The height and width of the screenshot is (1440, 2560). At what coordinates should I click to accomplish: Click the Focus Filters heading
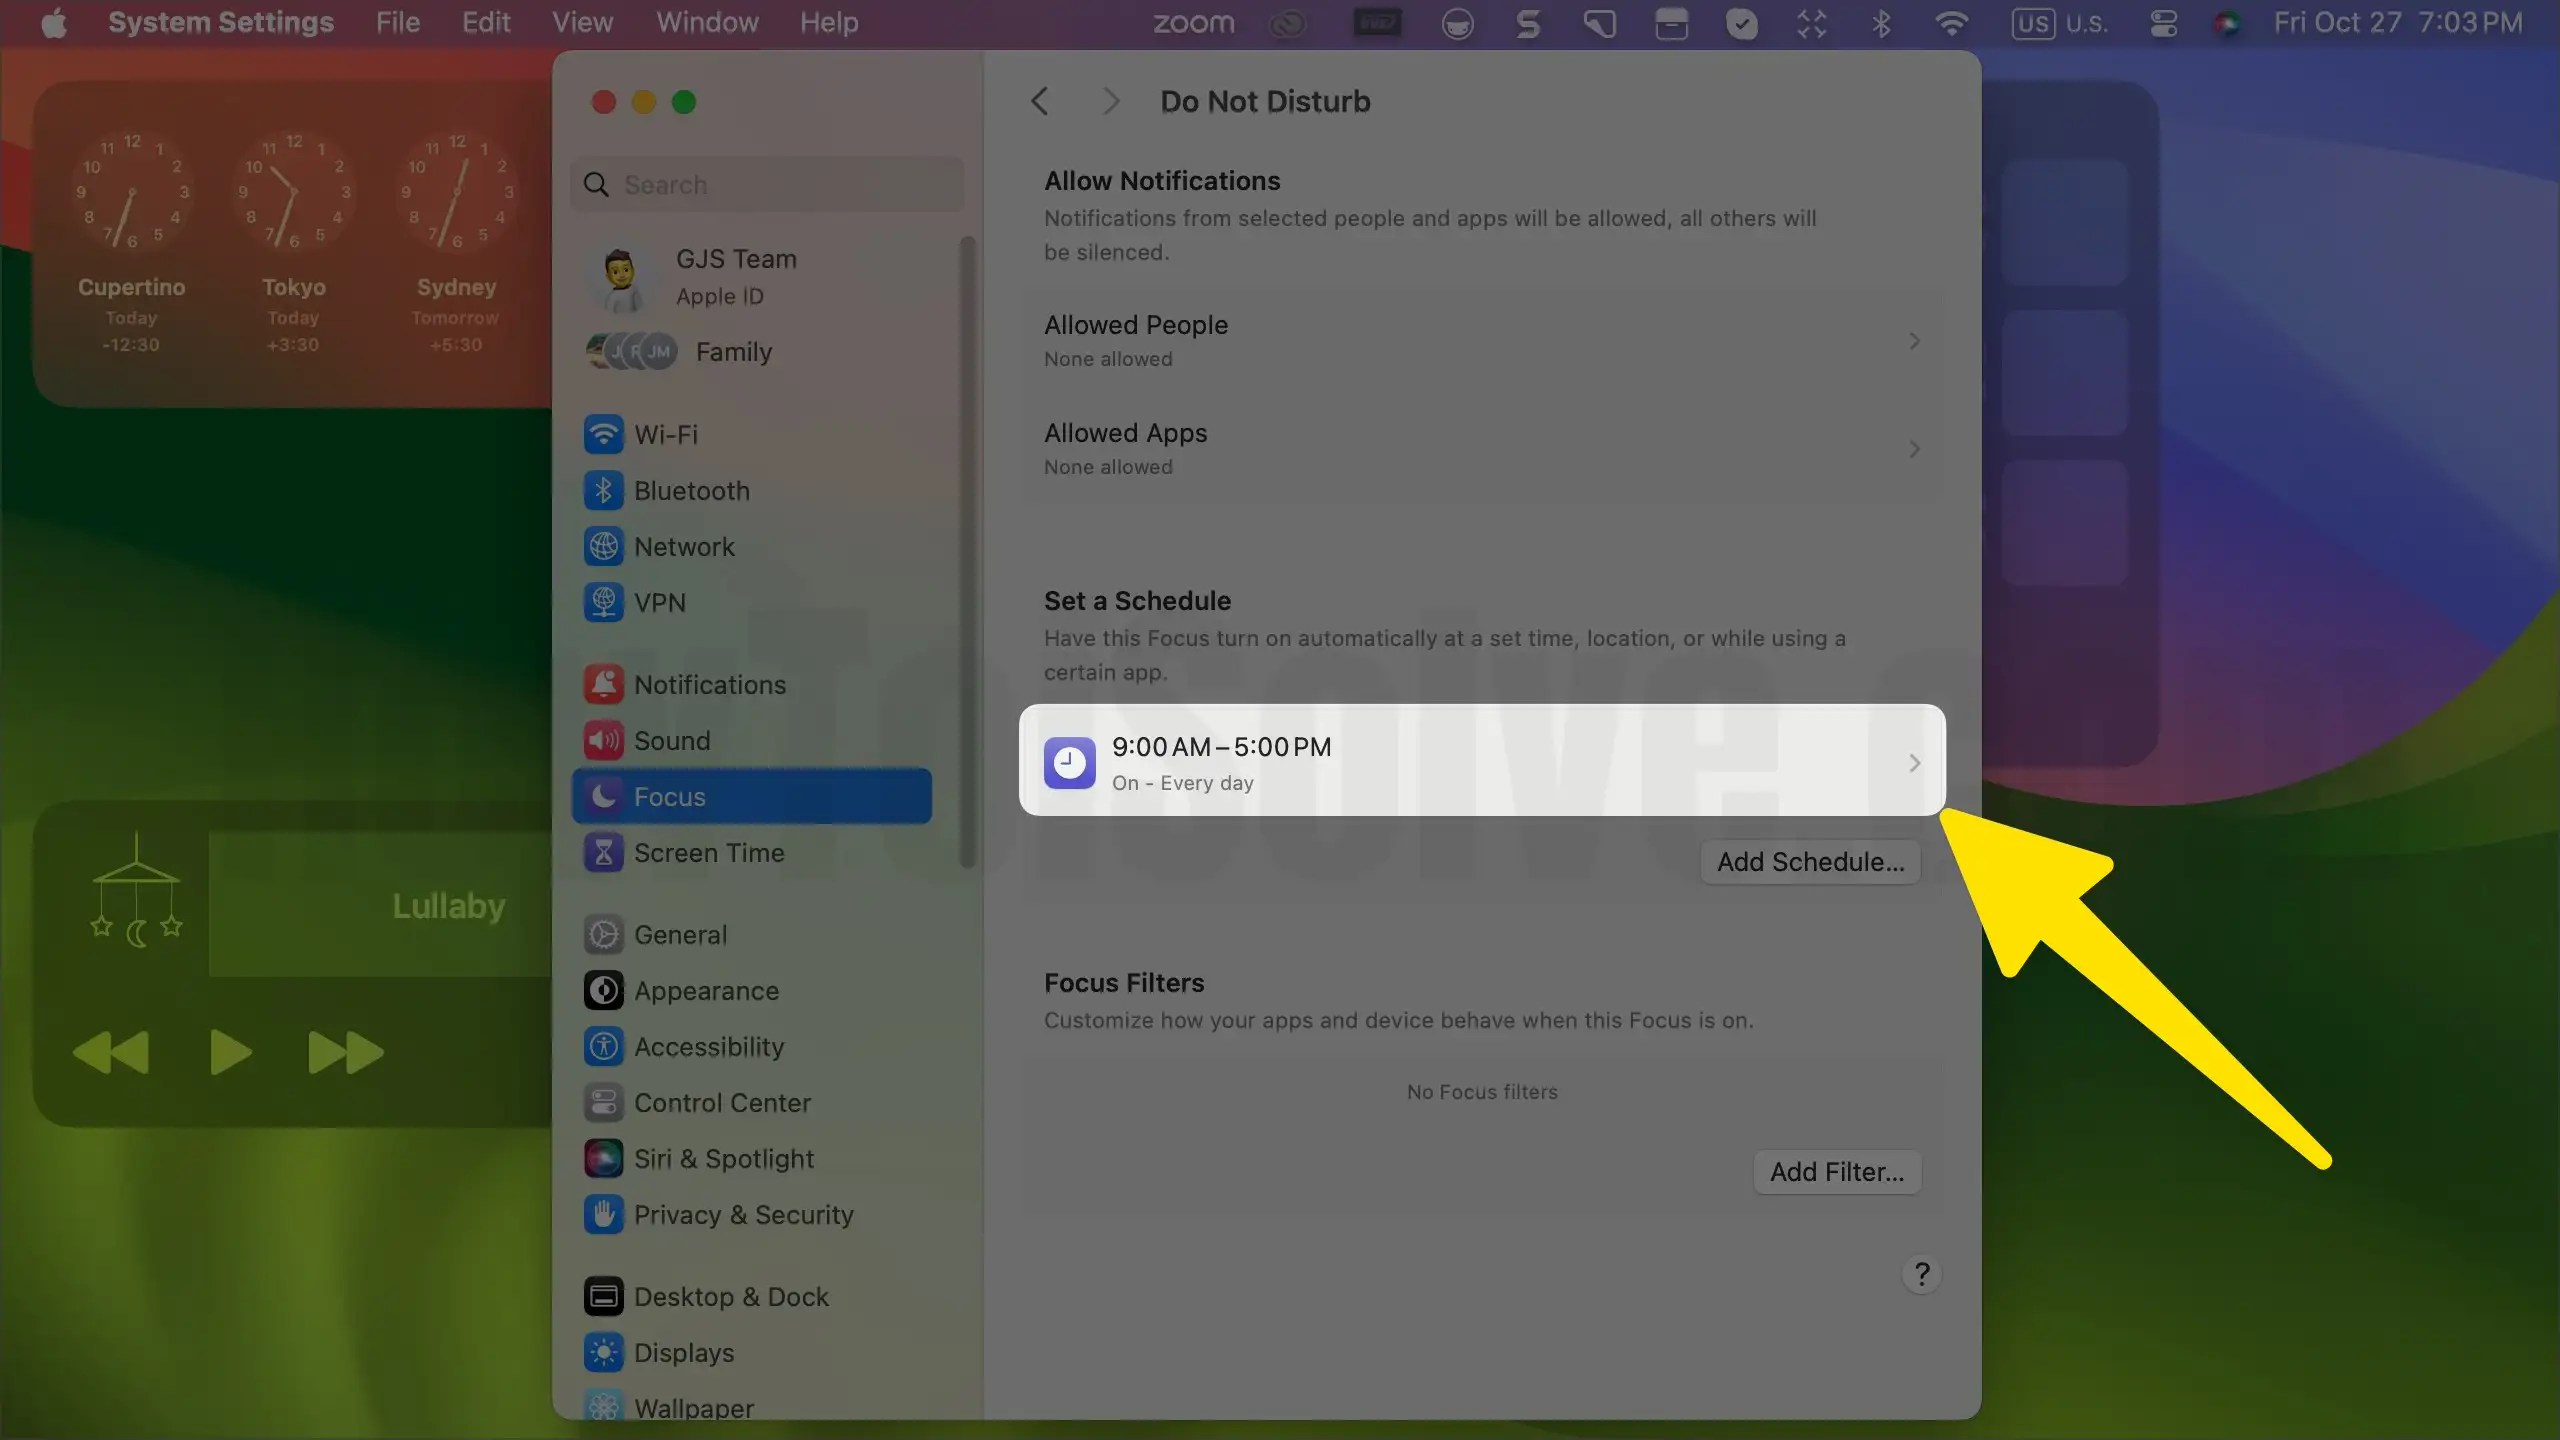click(1124, 983)
